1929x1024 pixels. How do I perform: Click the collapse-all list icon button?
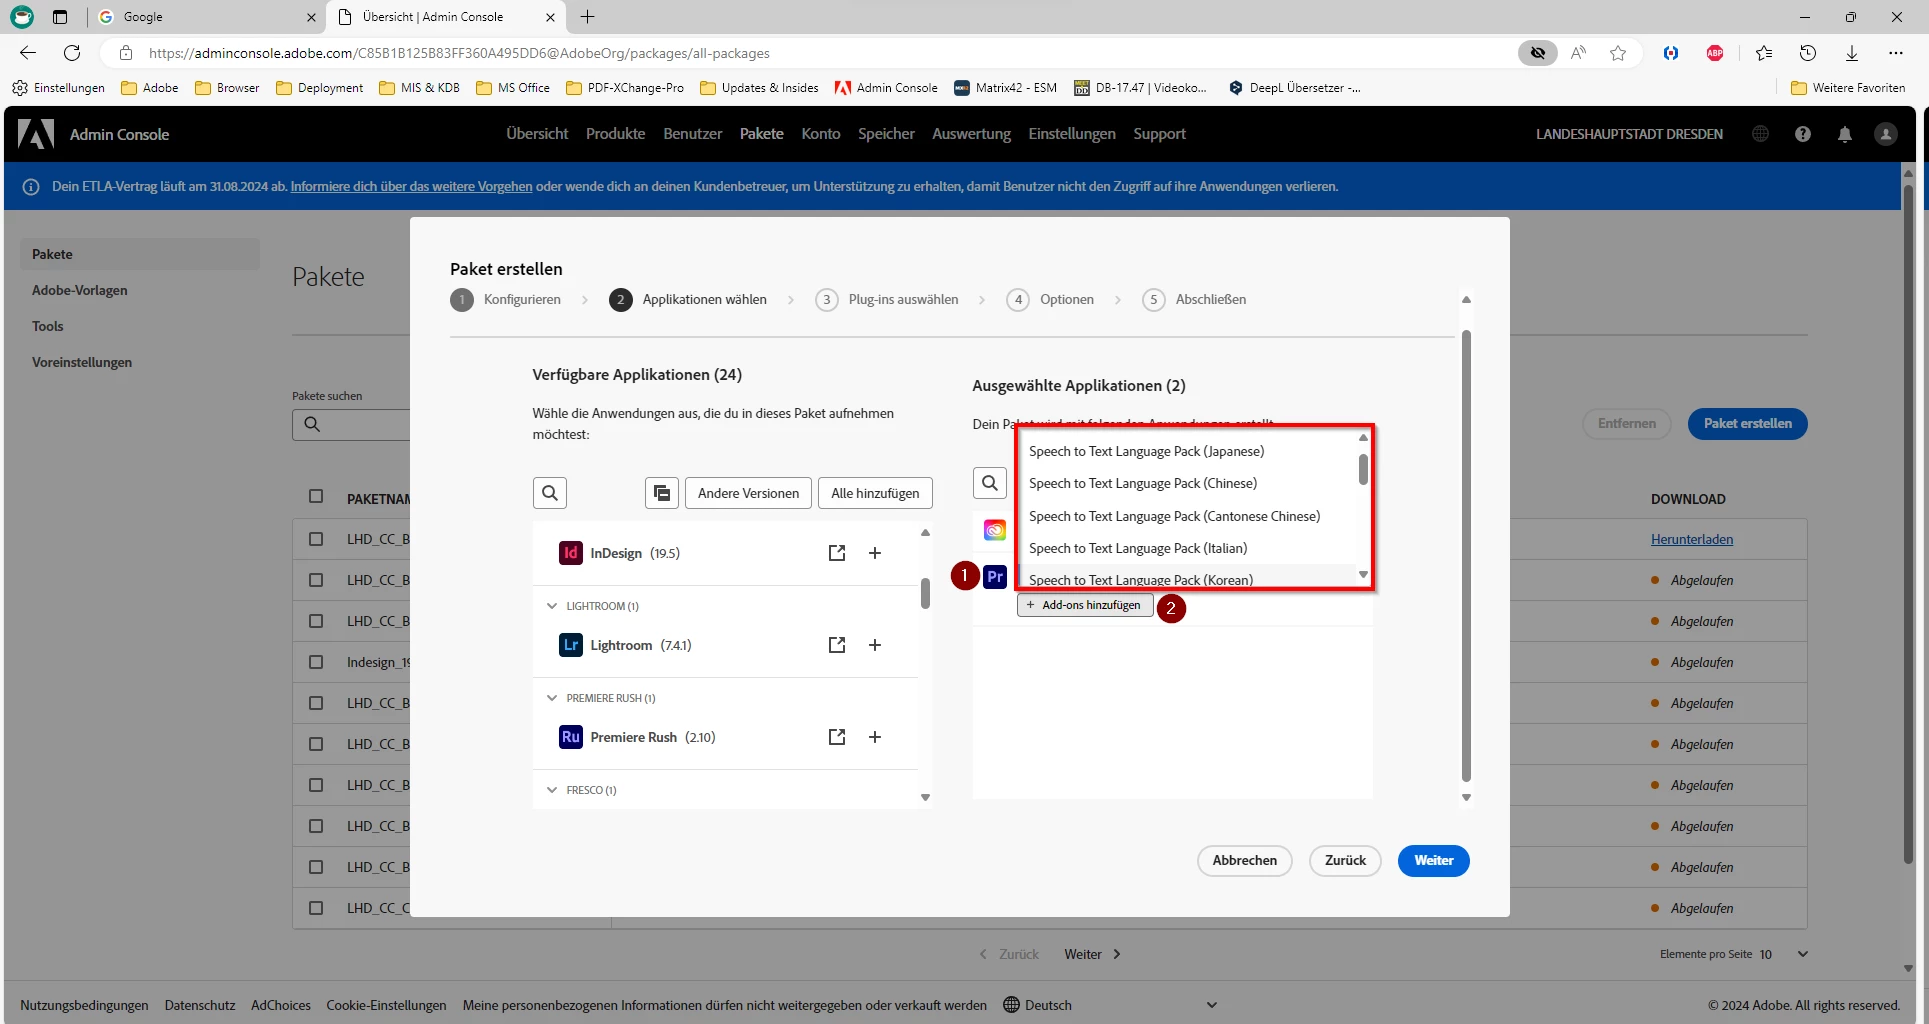[x=662, y=493]
